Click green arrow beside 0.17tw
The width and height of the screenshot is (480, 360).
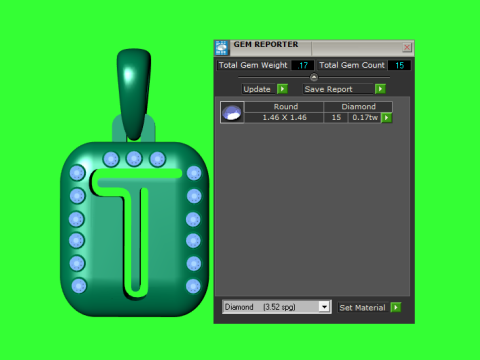point(387,118)
